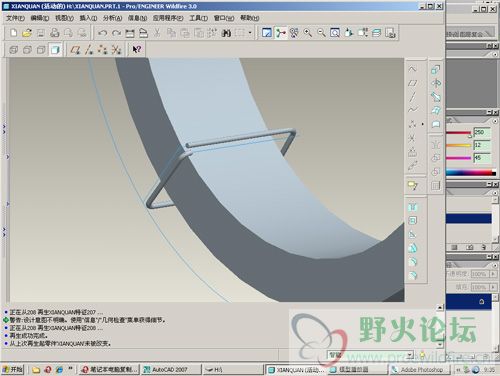500x376 pixels.
Task: Click the Print icon in the toolbar
Action: pyautogui.click(x=55, y=33)
